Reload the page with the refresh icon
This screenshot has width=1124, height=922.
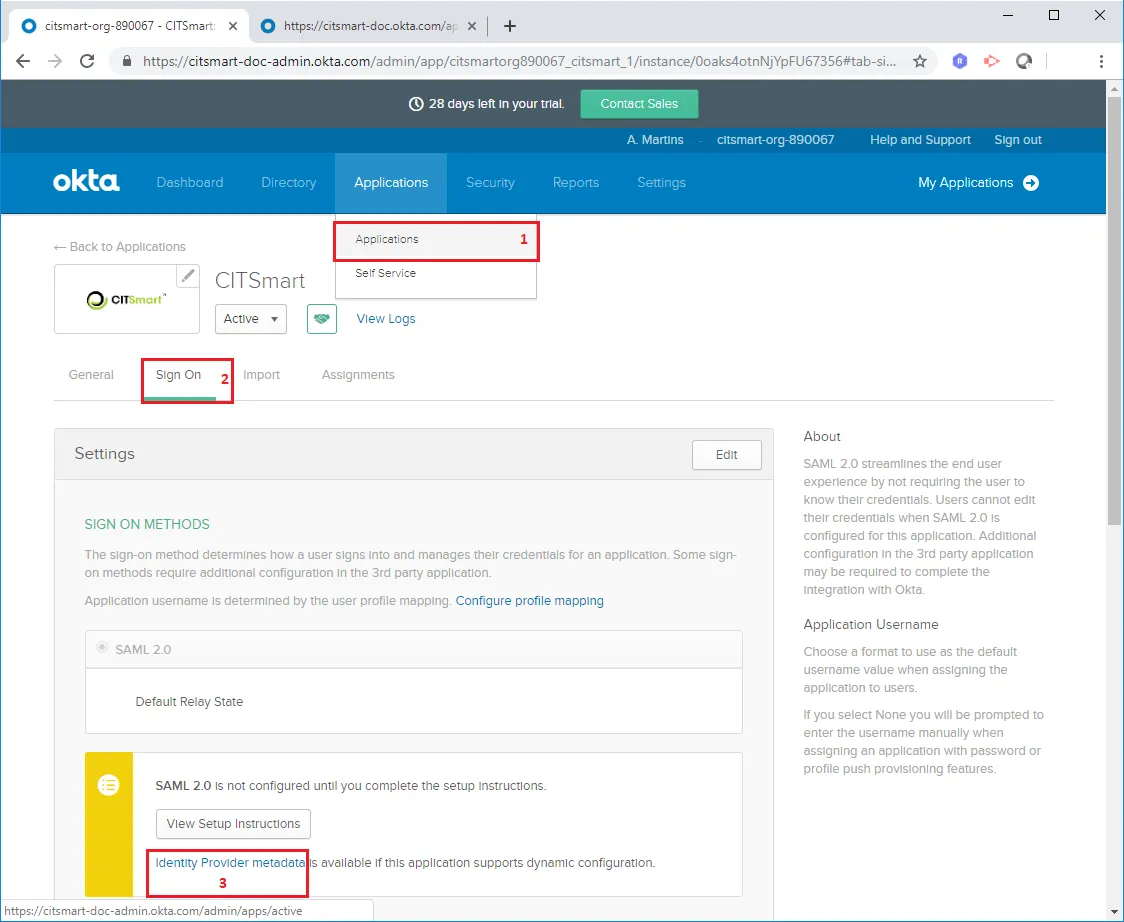(x=87, y=61)
